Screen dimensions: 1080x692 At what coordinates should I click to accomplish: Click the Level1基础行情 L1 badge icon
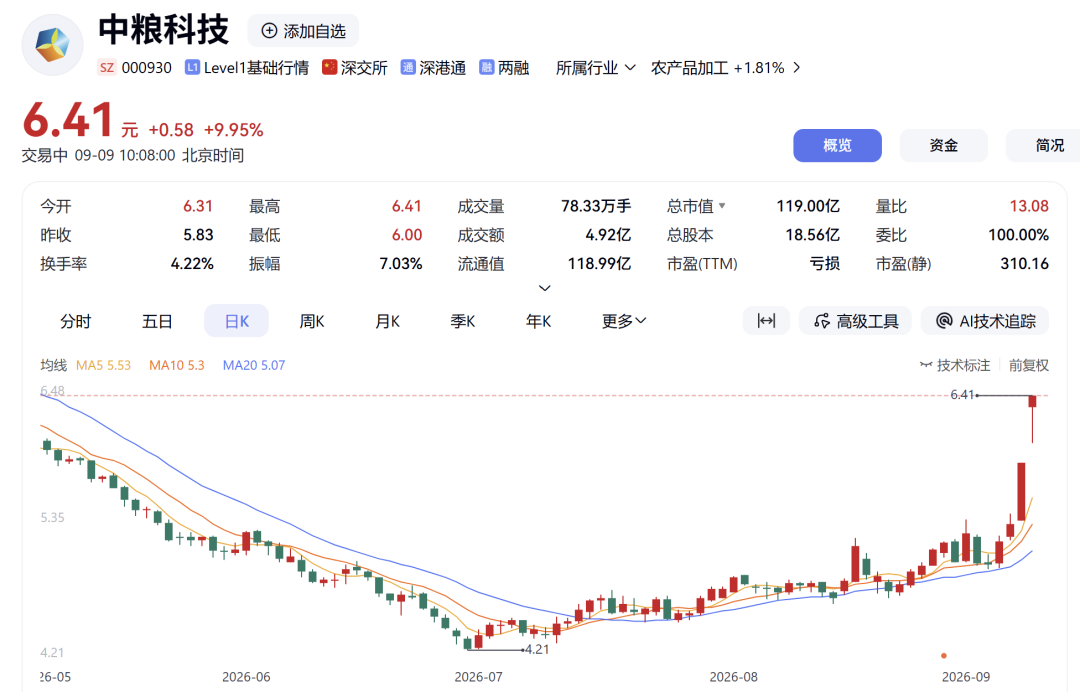pyautogui.click(x=192, y=67)
